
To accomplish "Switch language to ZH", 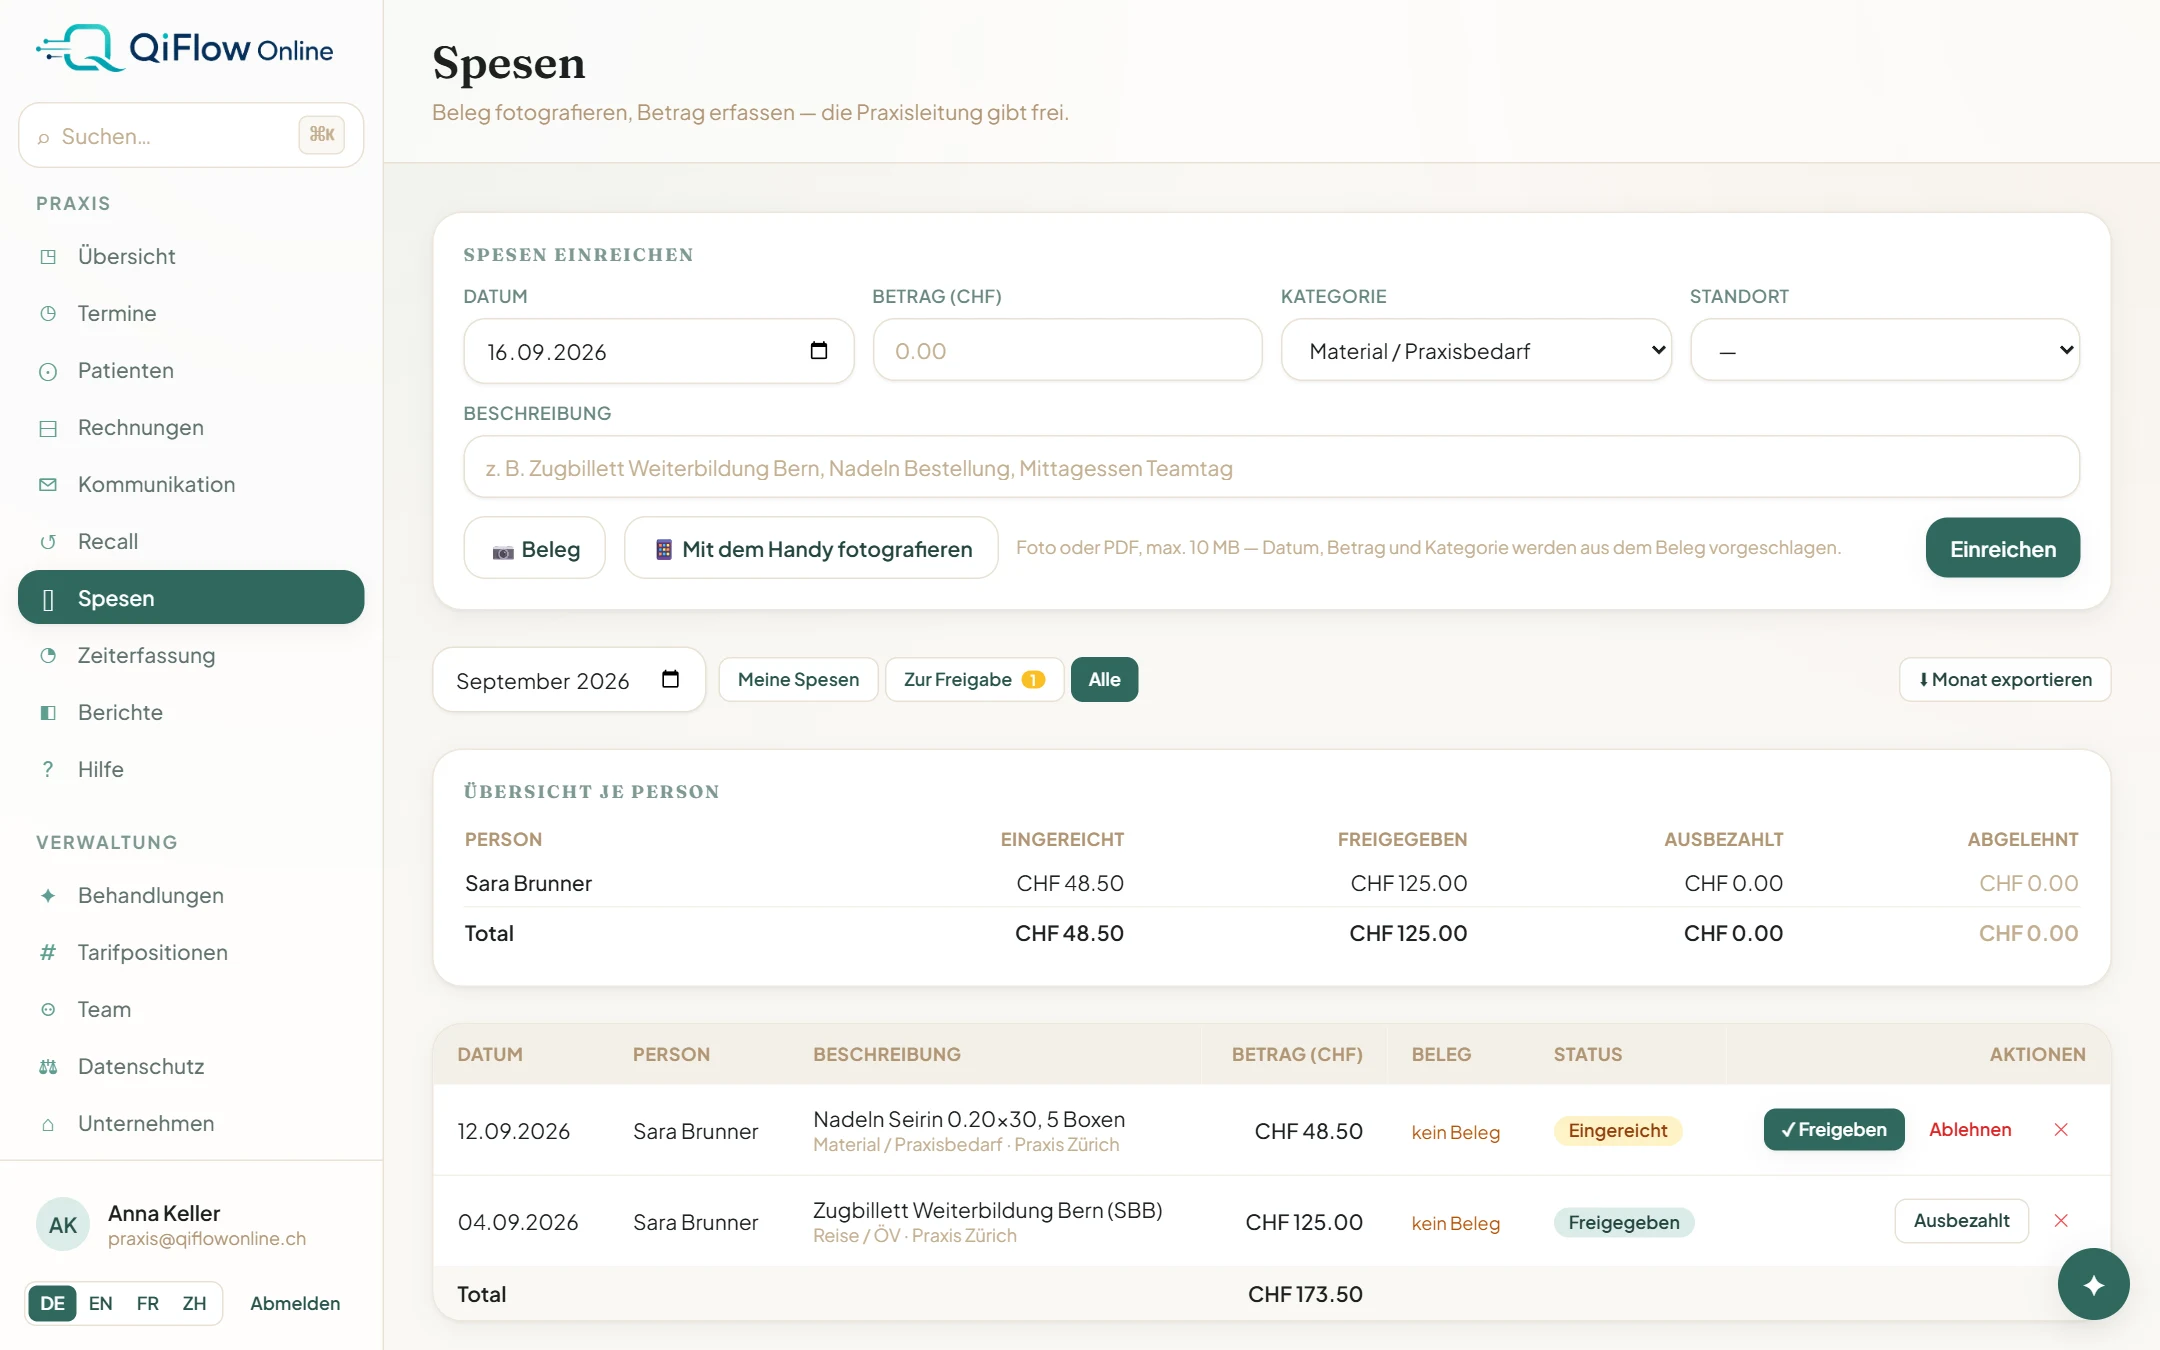I will 194,1303.
